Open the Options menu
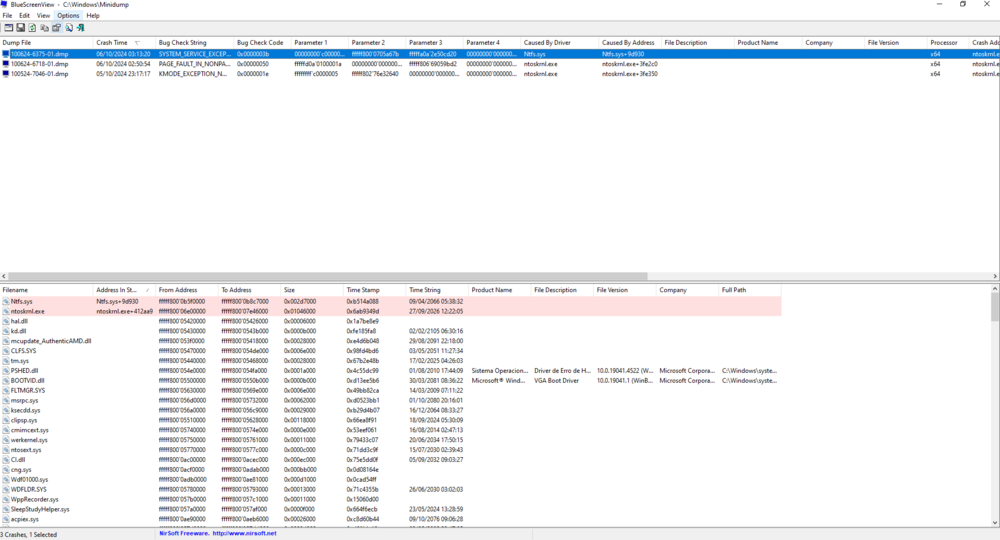Image resolution: width=1000 pixels, height=540 pixels. pyautogui.click(x=68, y=16)
